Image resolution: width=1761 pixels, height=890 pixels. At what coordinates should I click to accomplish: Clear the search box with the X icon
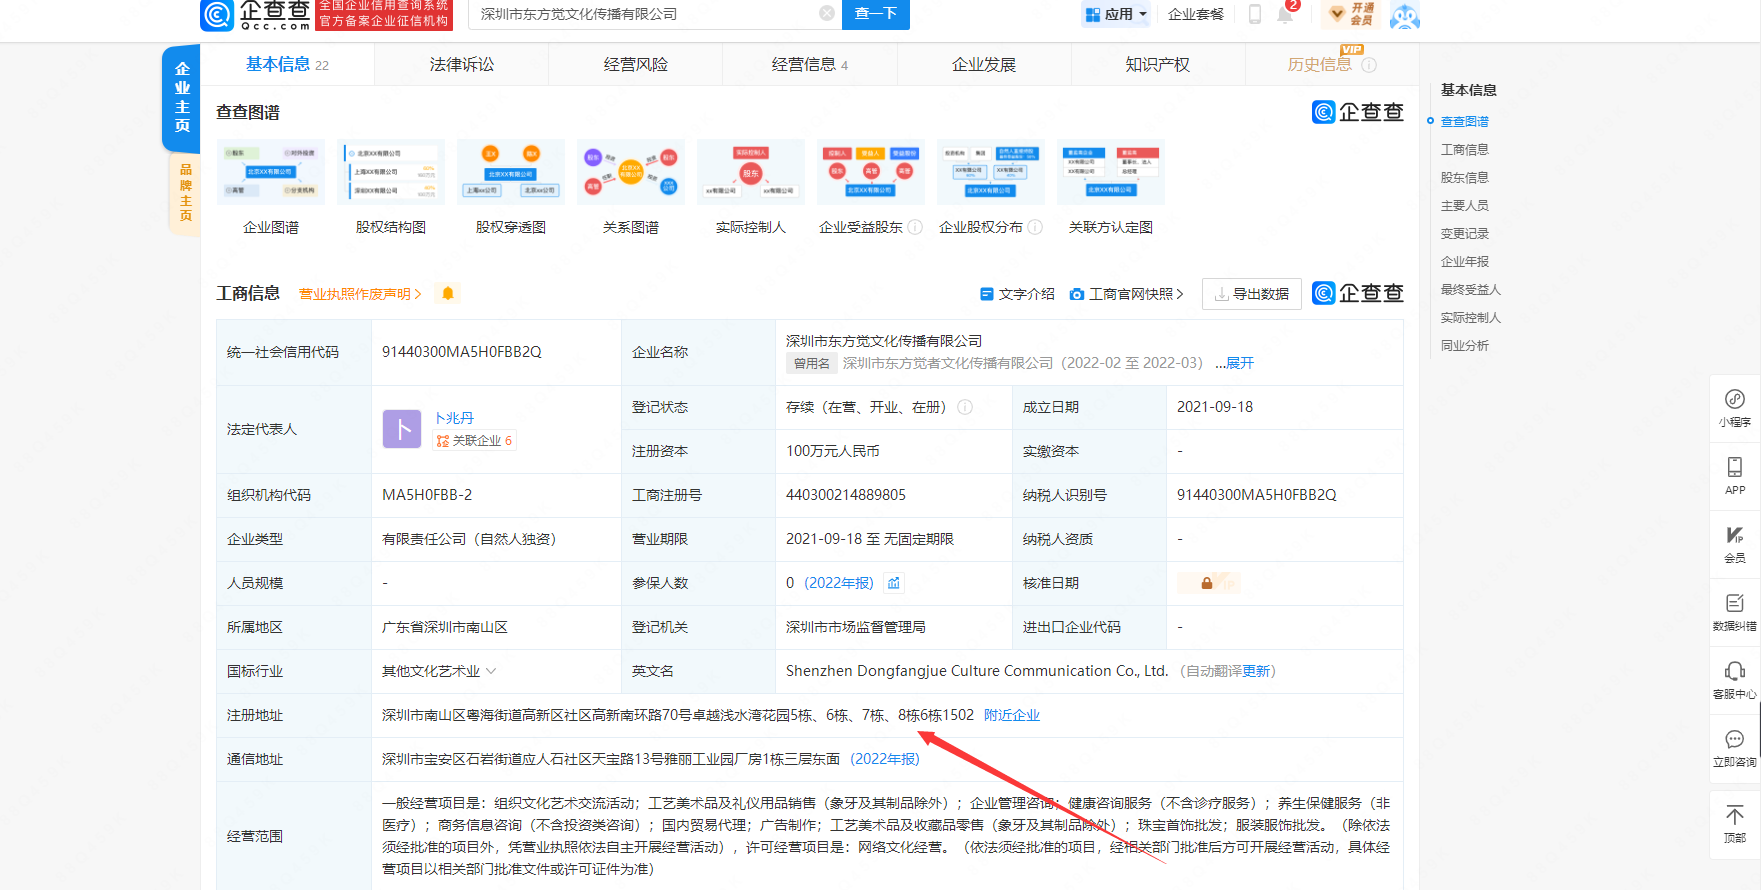827,14
